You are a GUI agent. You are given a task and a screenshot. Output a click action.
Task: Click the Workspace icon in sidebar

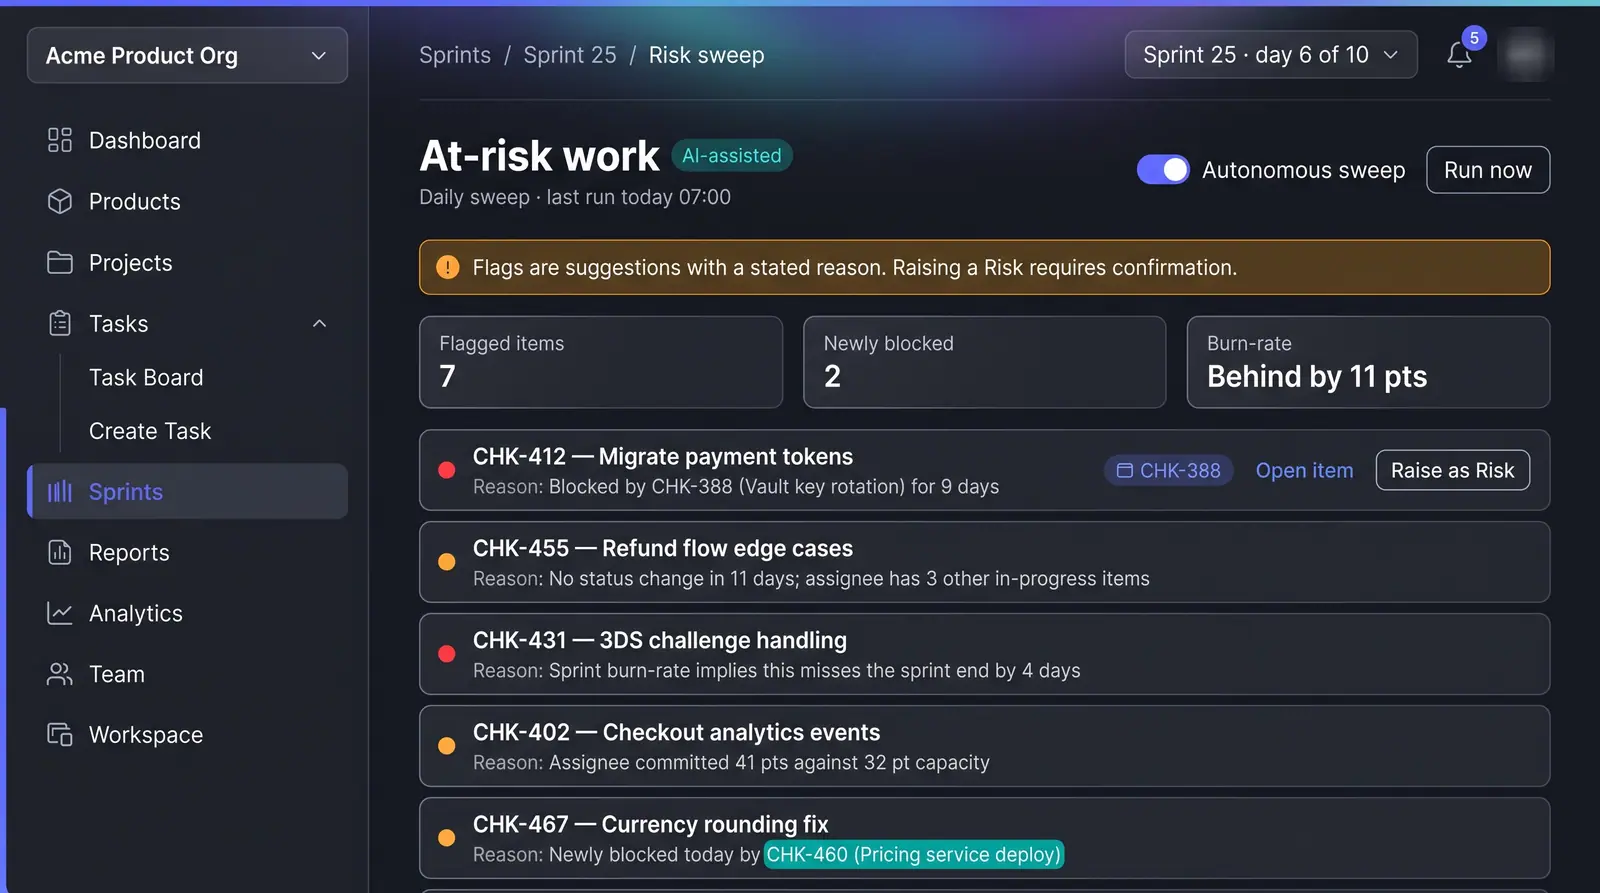pos(60,734)
